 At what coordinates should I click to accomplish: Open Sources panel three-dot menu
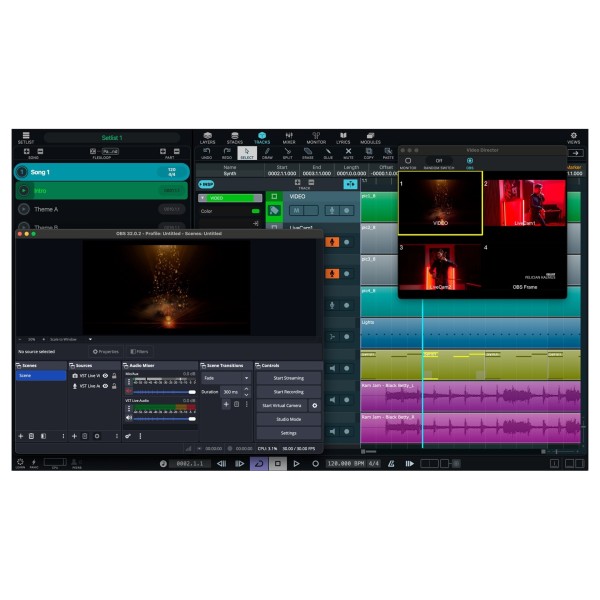pyautogui.click(x=117, y=436)
